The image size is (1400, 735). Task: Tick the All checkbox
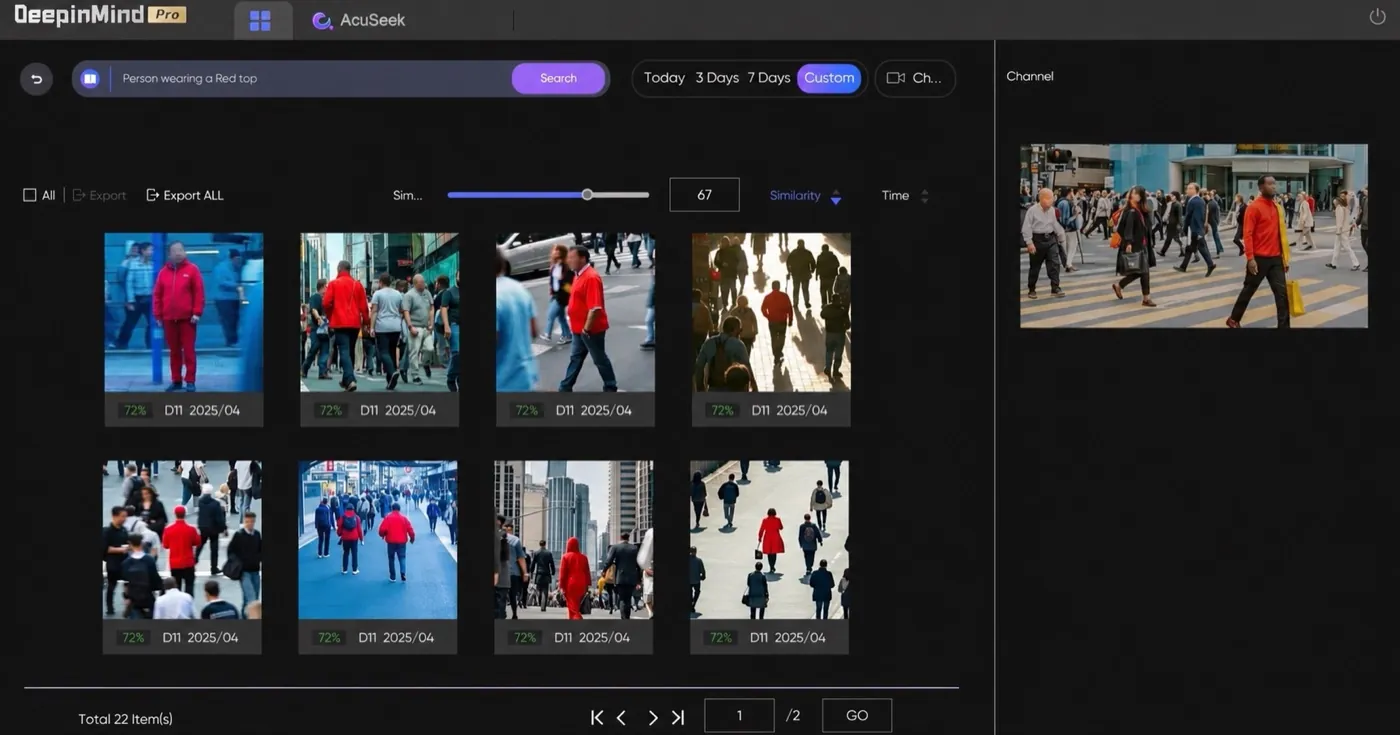pos(30,195)
